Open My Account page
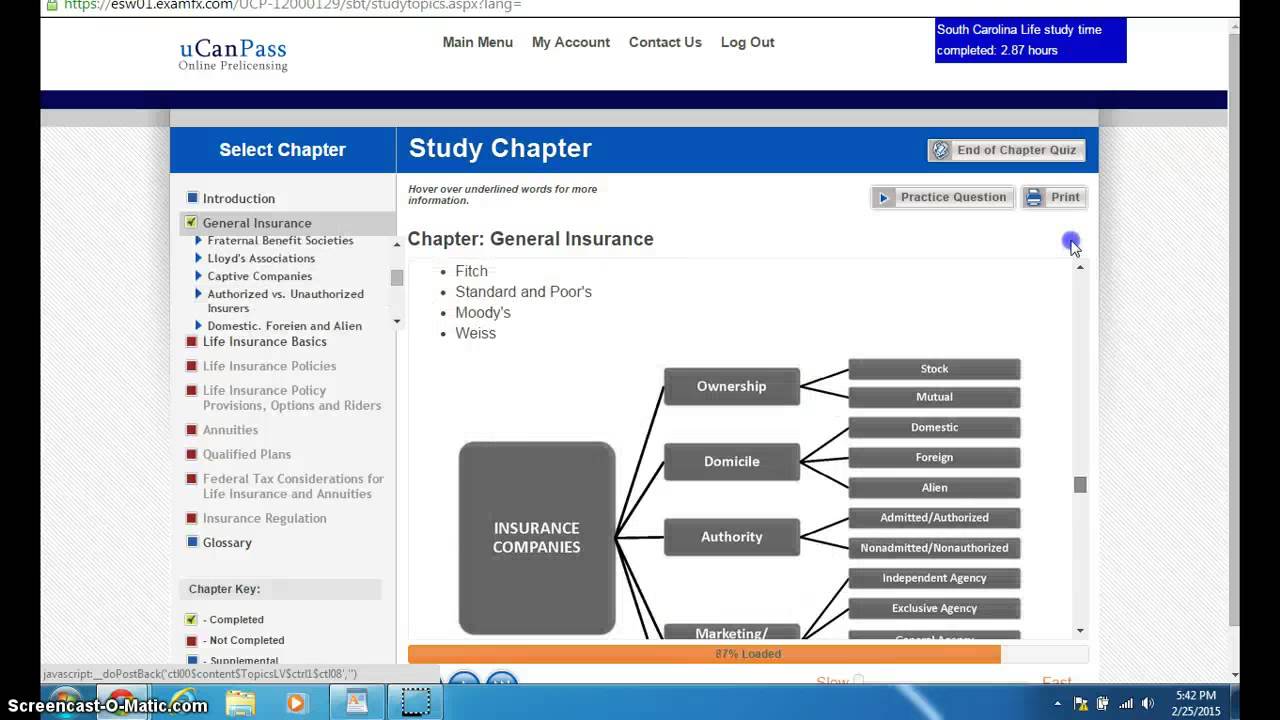This screenshot has height=720, width=1280. pyautogui.click(x=571, y=42)
